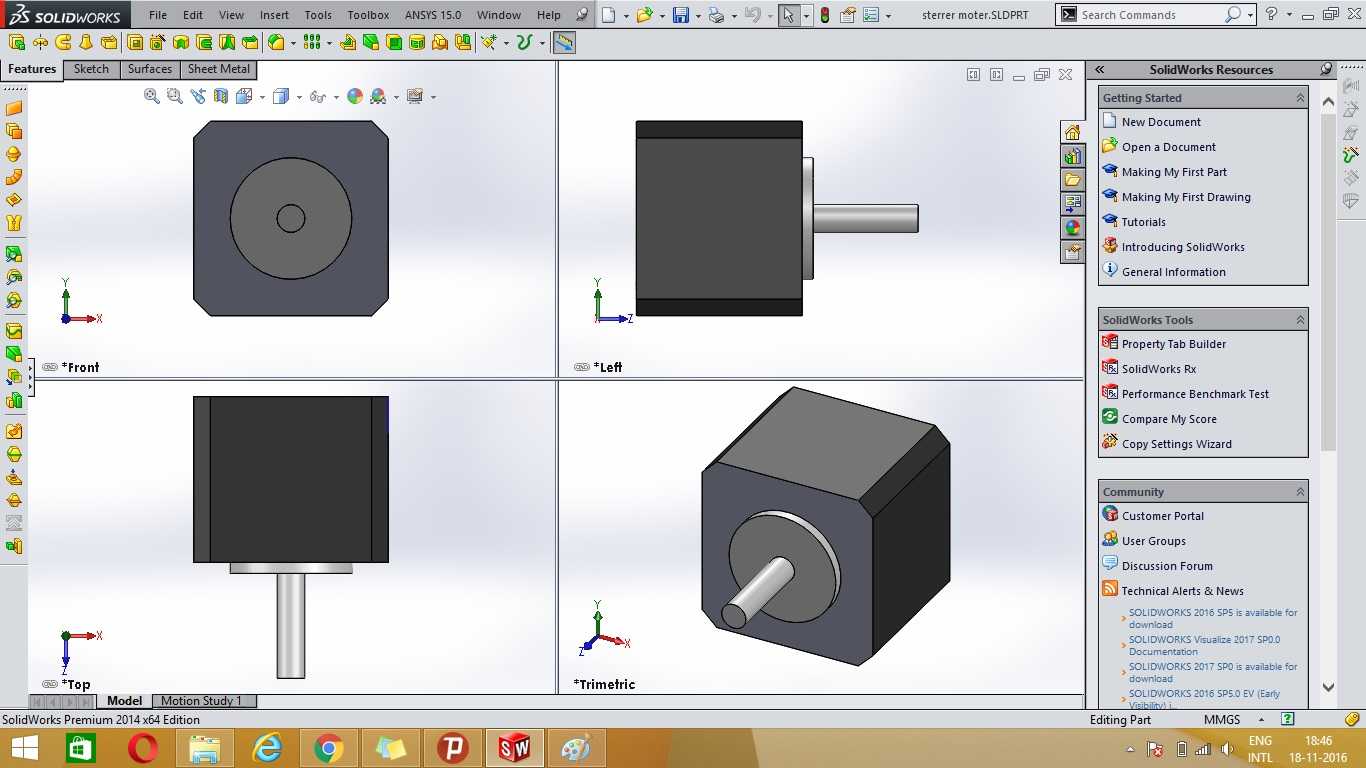Screen dimensions: 1366x768
Task: Open Opera browser from the taskbar
Action: pos(143,748)
